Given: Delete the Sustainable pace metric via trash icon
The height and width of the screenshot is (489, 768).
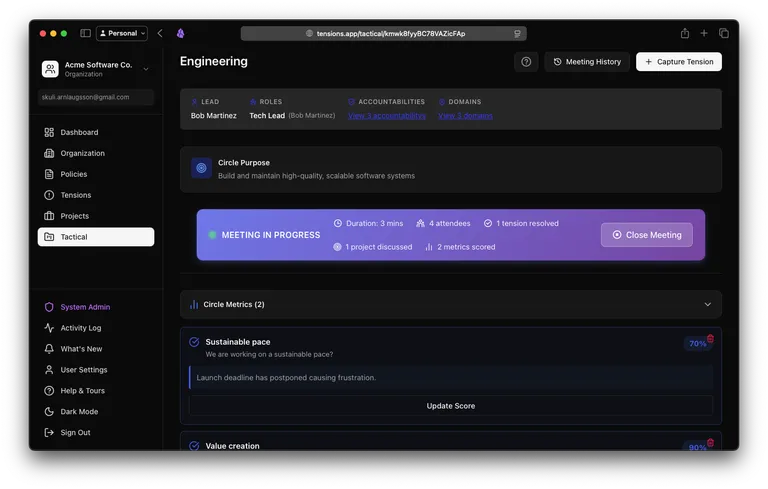Looking at the screenshot, I should click(710, 339).
